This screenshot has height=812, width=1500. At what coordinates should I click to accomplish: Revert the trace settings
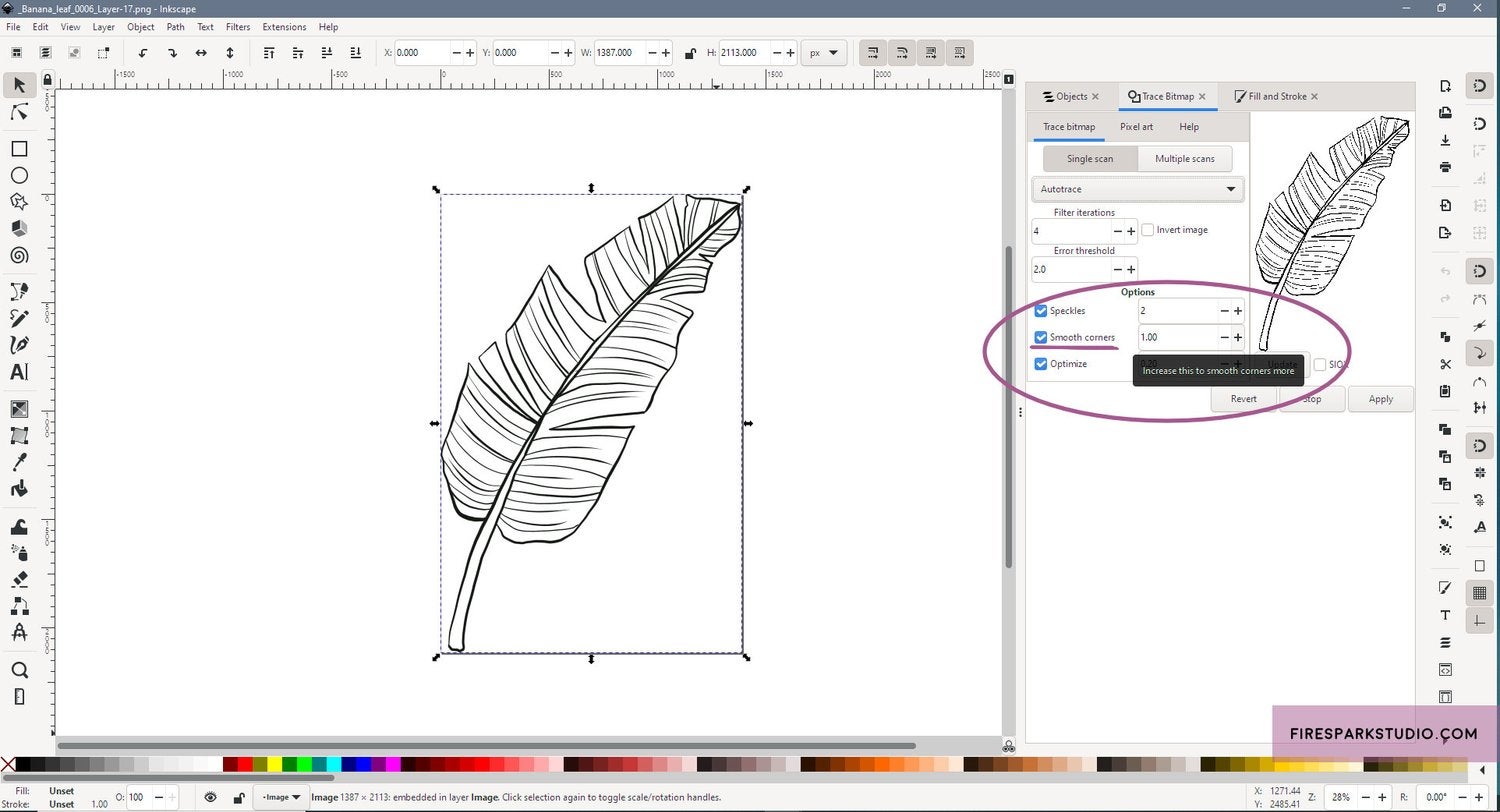(1243, 398)
